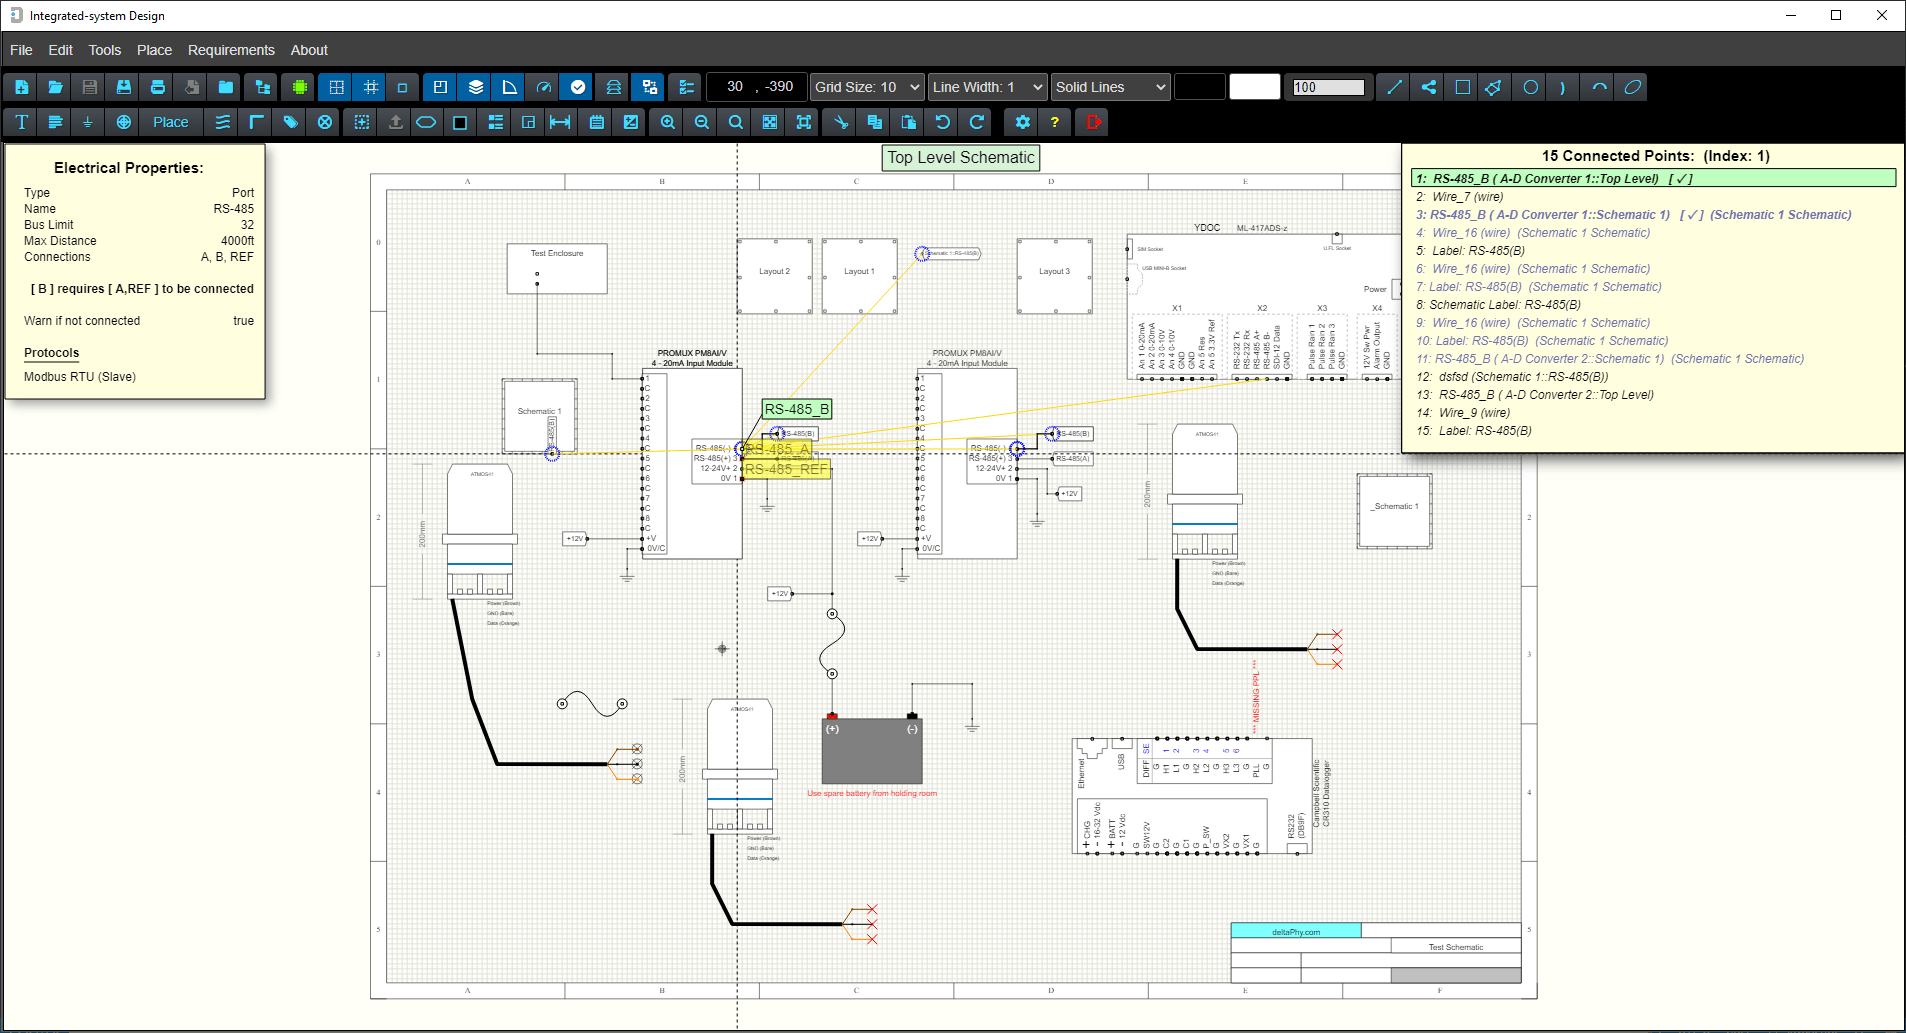Select the Text tool icon
Viewport: 1906px width, 1033px height.
tap(21, 122)
